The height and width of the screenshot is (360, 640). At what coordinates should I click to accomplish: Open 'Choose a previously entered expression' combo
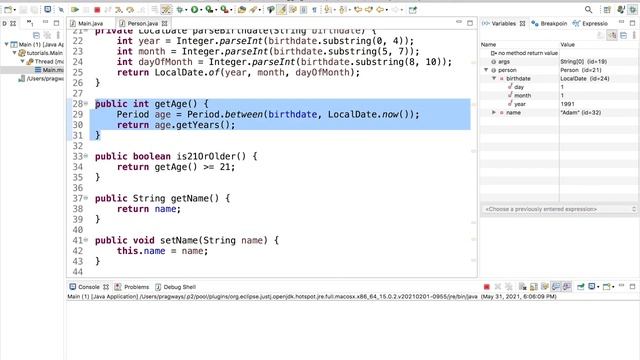559,209
